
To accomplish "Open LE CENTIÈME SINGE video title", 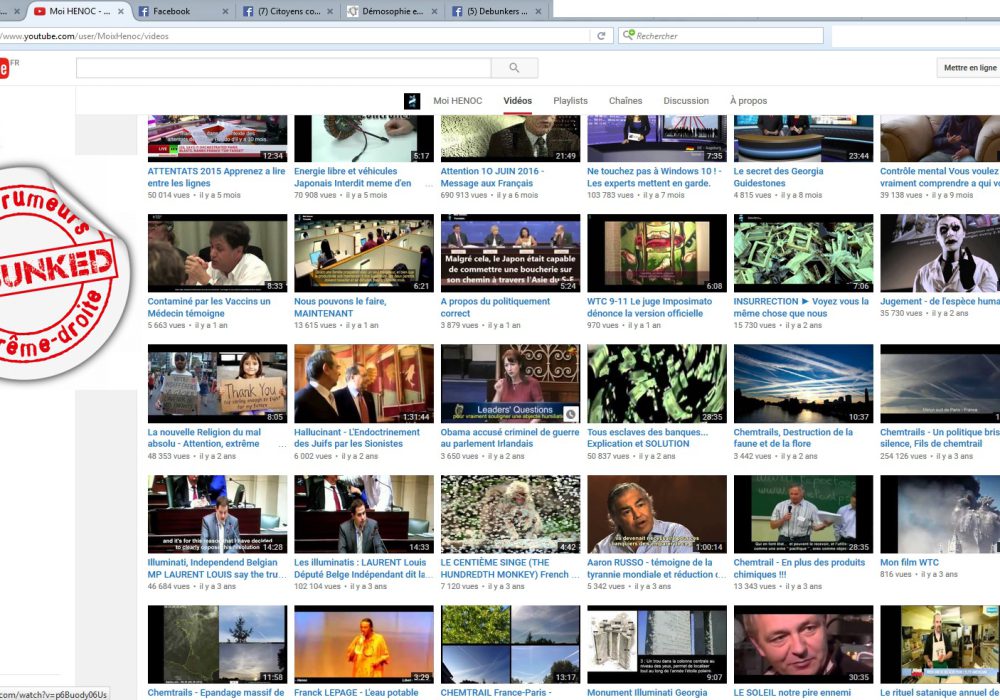I will click(x=510, y=568).
